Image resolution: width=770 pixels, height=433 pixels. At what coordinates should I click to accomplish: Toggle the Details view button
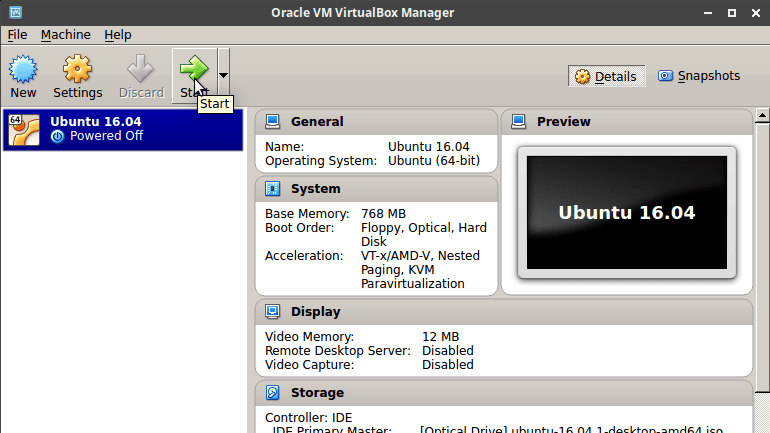606,76
